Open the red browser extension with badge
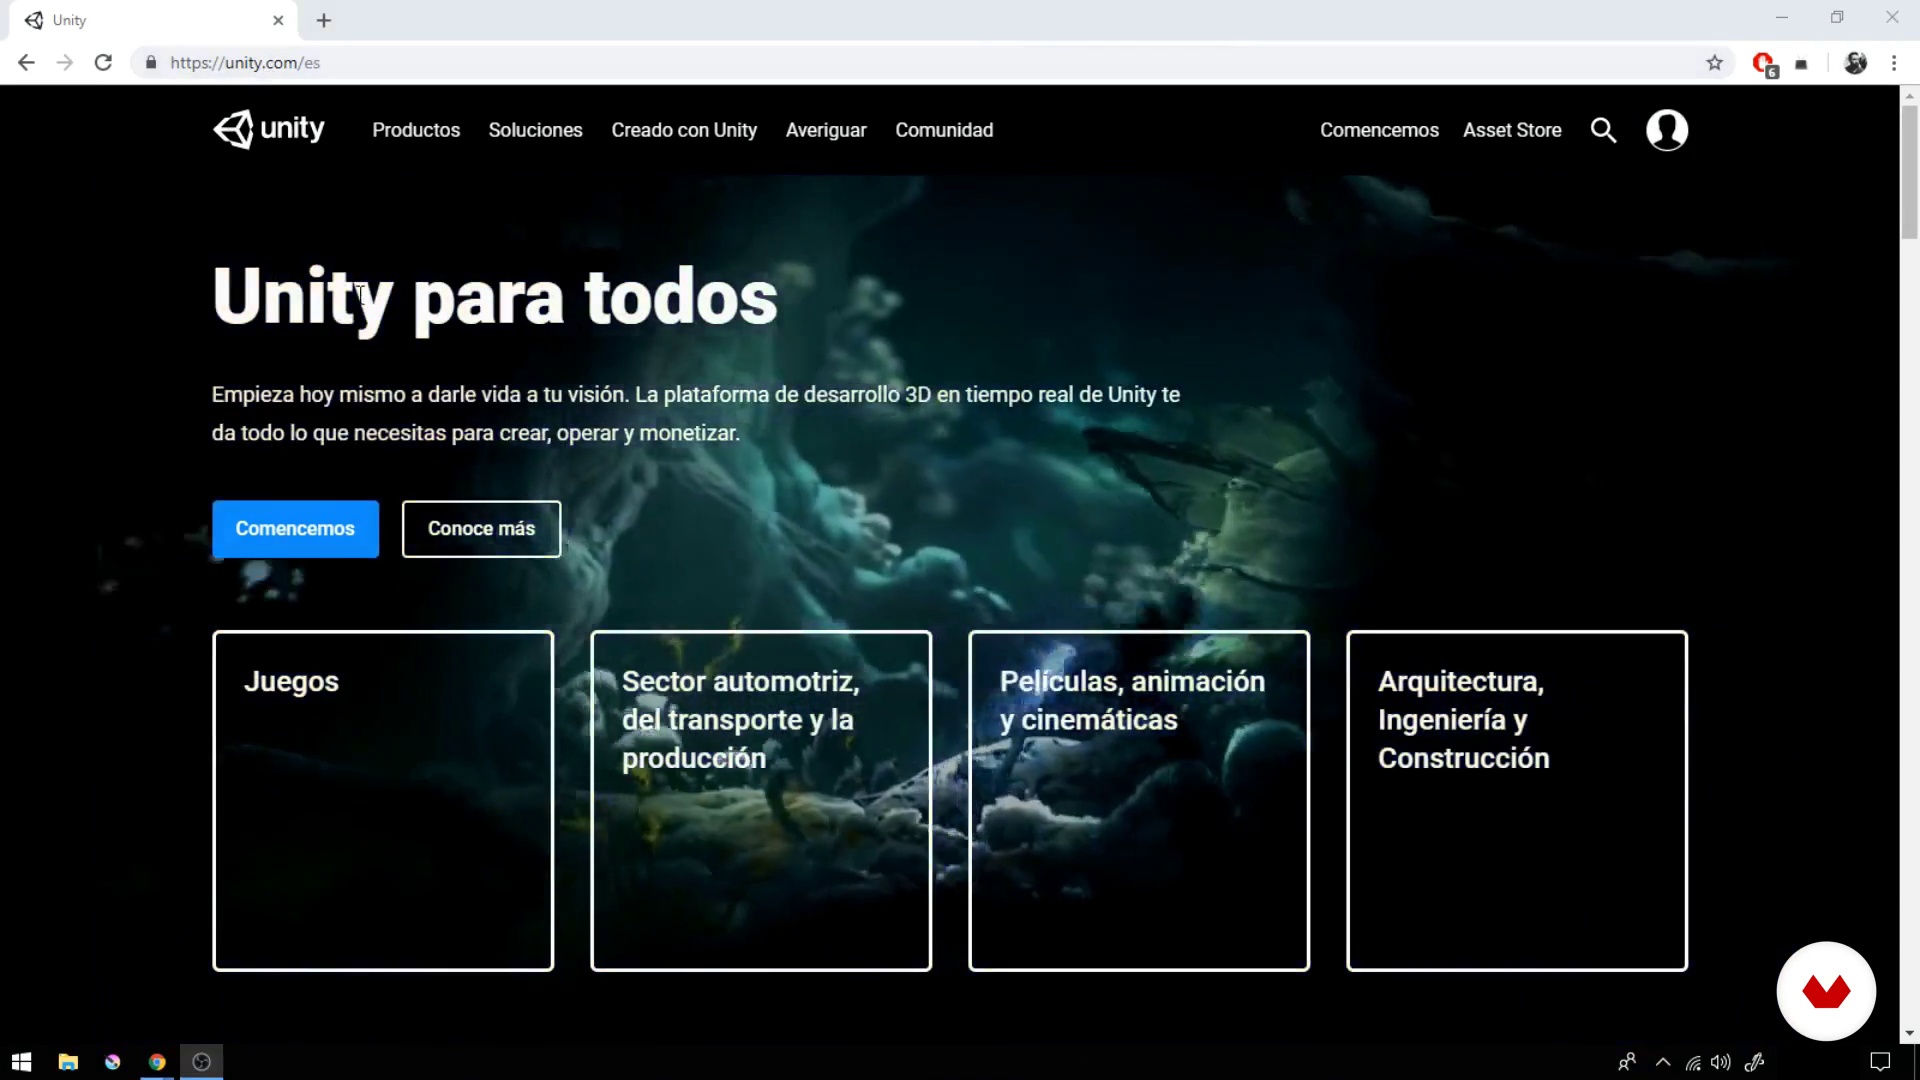 [1765, 64]
